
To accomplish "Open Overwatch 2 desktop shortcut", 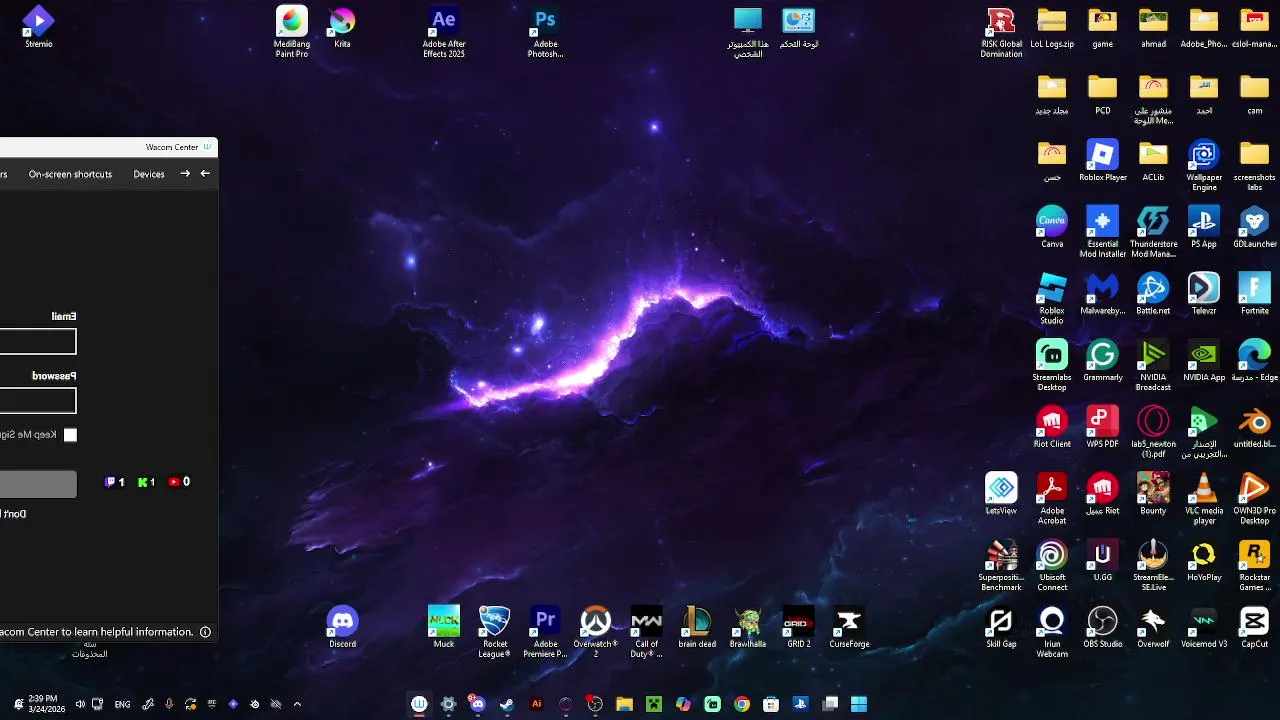I will tap(596, 632).
